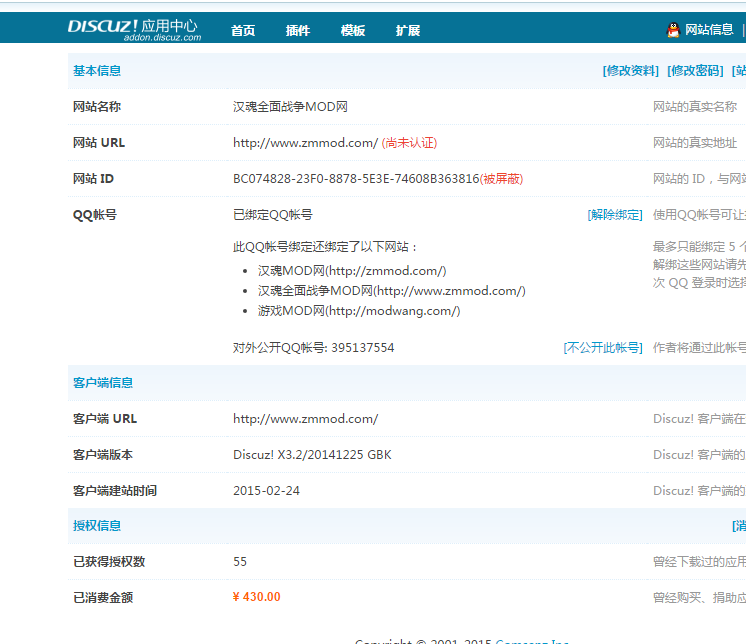The width and height of the screenshot is (746, 644).
Task: Select the 汉魂全面战争MOD网 bound site list entry
Action: 392,291
